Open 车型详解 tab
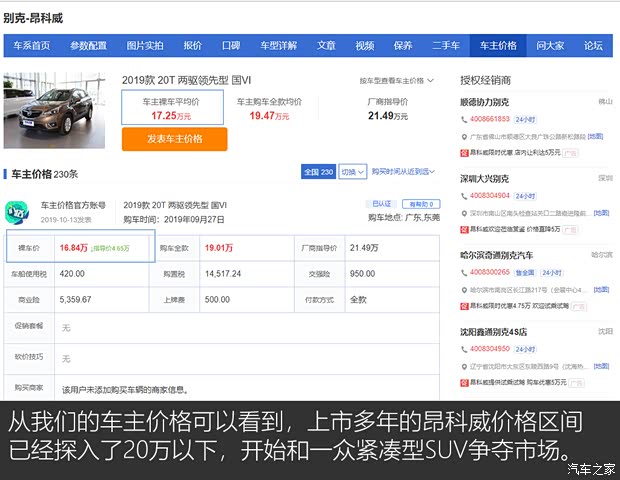The width and height of the screenshot is (620, 480). tap(278, 46)
